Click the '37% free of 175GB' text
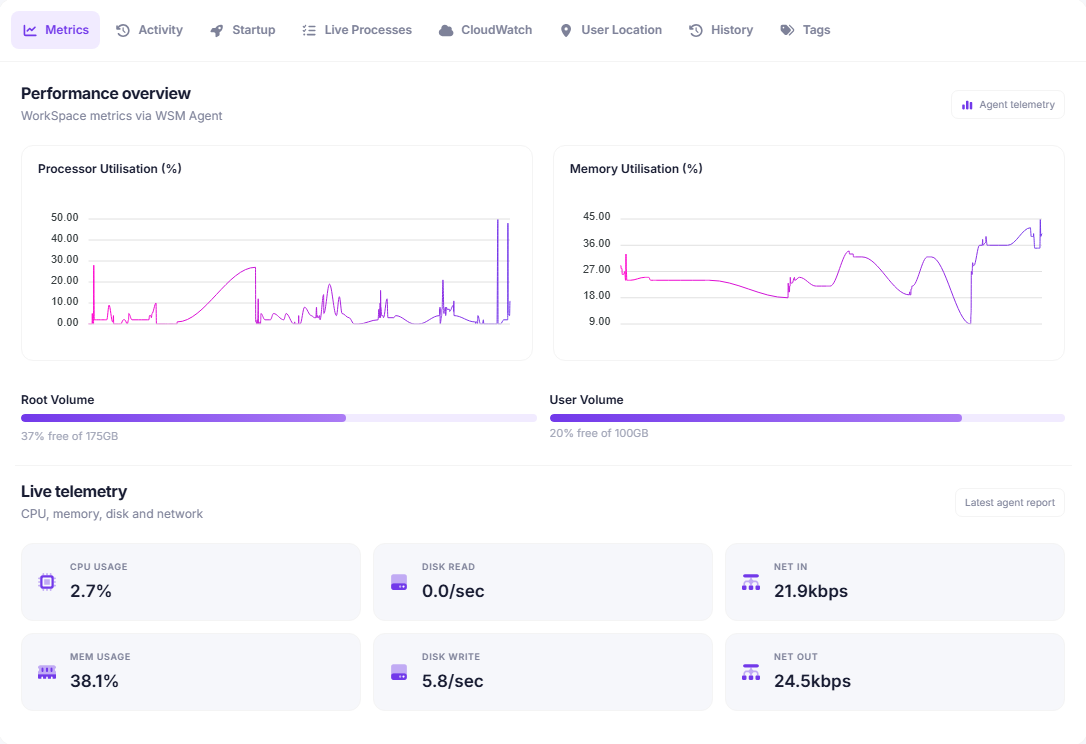 click(69, 436)
